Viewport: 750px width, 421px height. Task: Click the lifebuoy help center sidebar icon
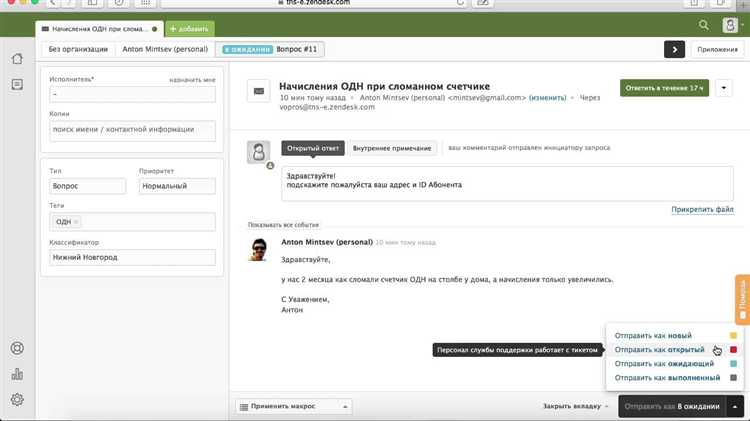click(17, 349)
